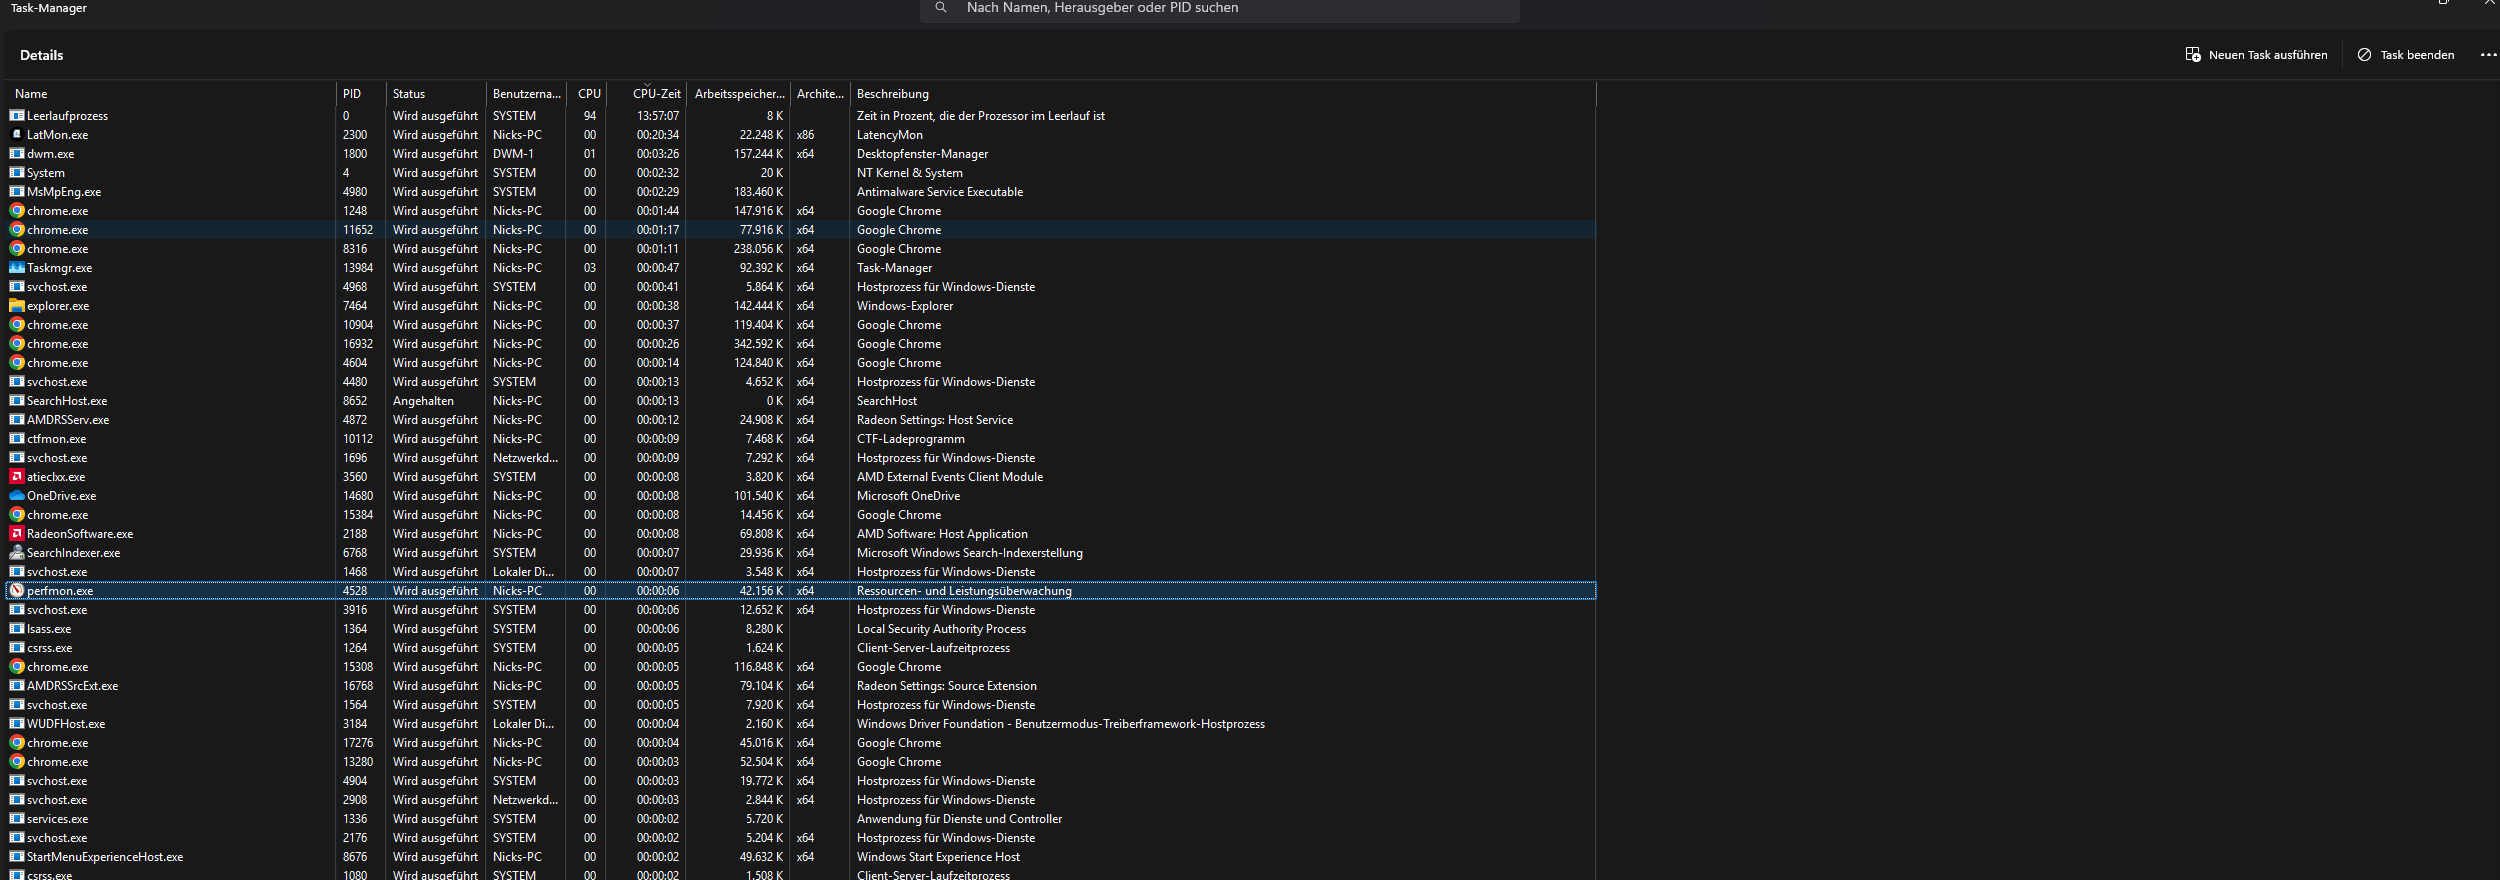Select StartMenuExperienceHost.exe in the list
The image size is (2500, 880).
pyautogui.click(x=105, y=857)
